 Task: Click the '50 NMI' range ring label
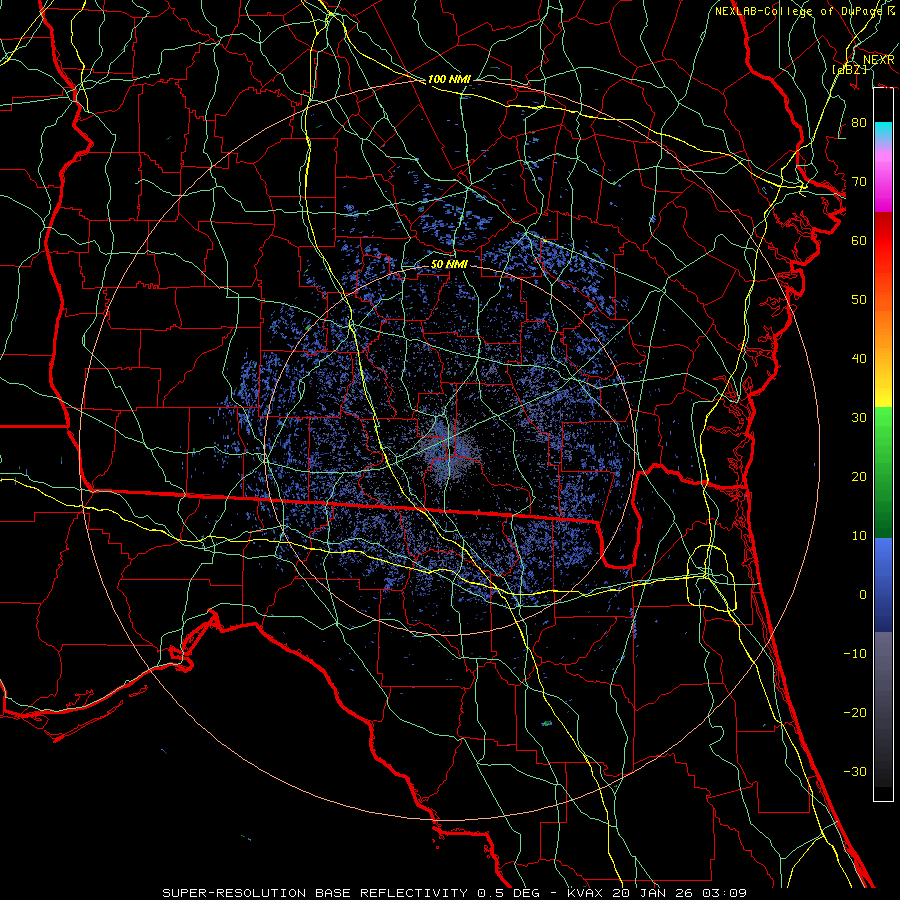click(x=449, y=265)
